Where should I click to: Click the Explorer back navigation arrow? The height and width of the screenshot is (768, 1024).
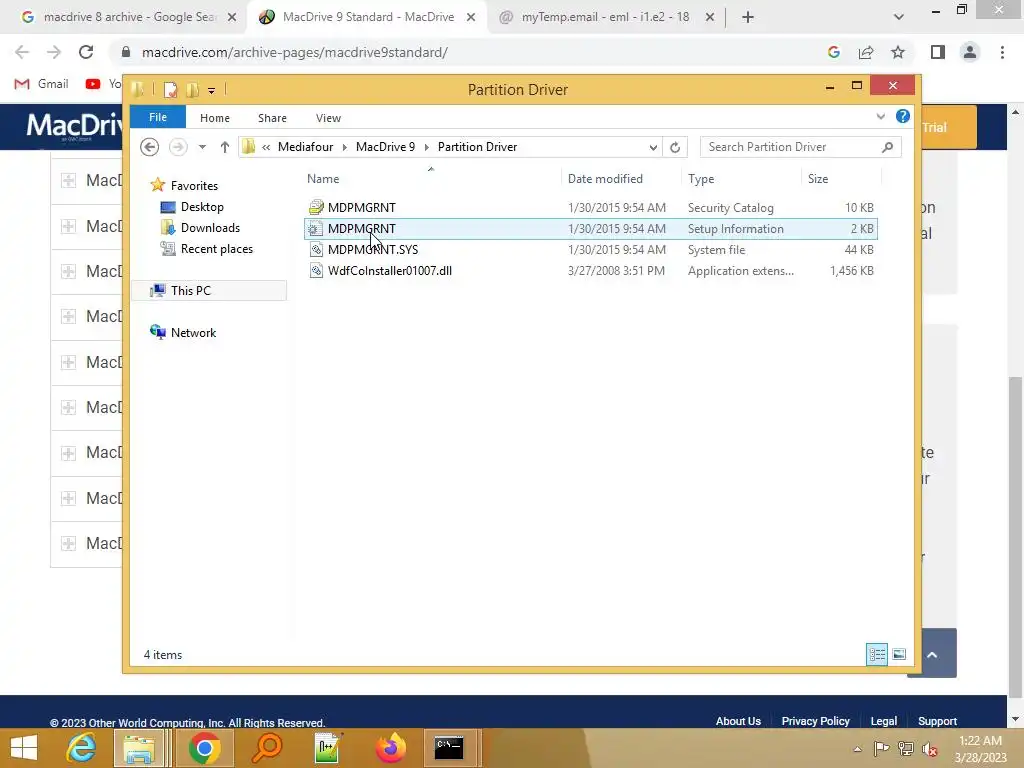[x=150, y=147]
